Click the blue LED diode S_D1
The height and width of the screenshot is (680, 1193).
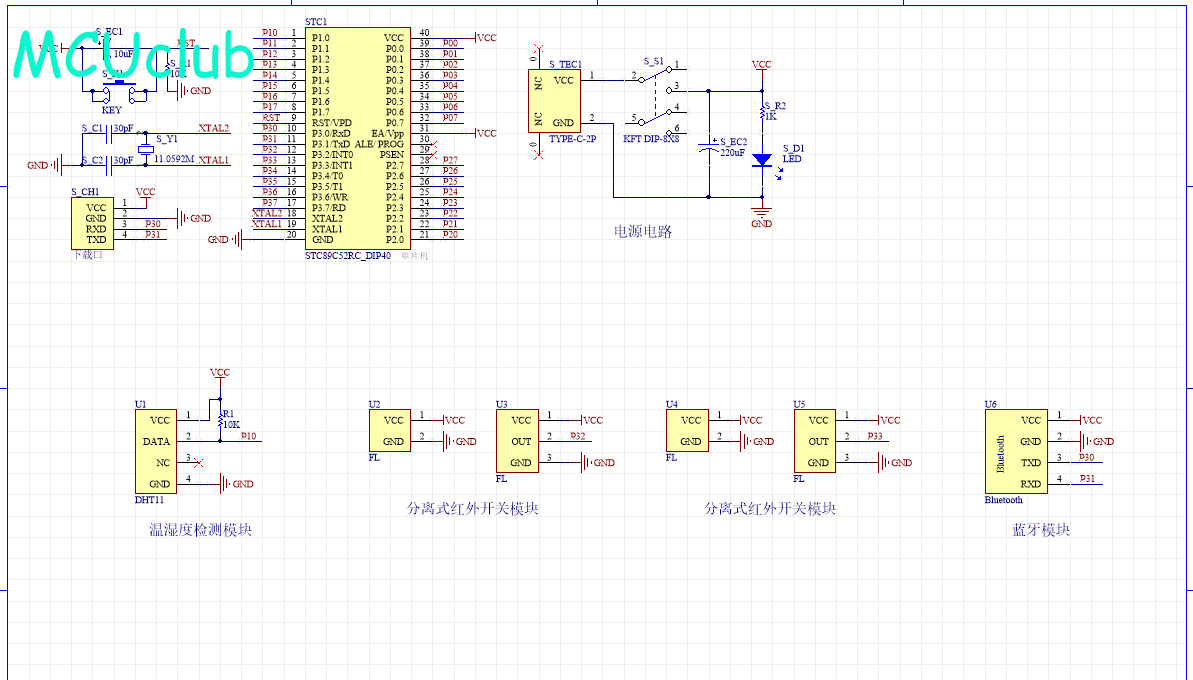coord(762,159)
